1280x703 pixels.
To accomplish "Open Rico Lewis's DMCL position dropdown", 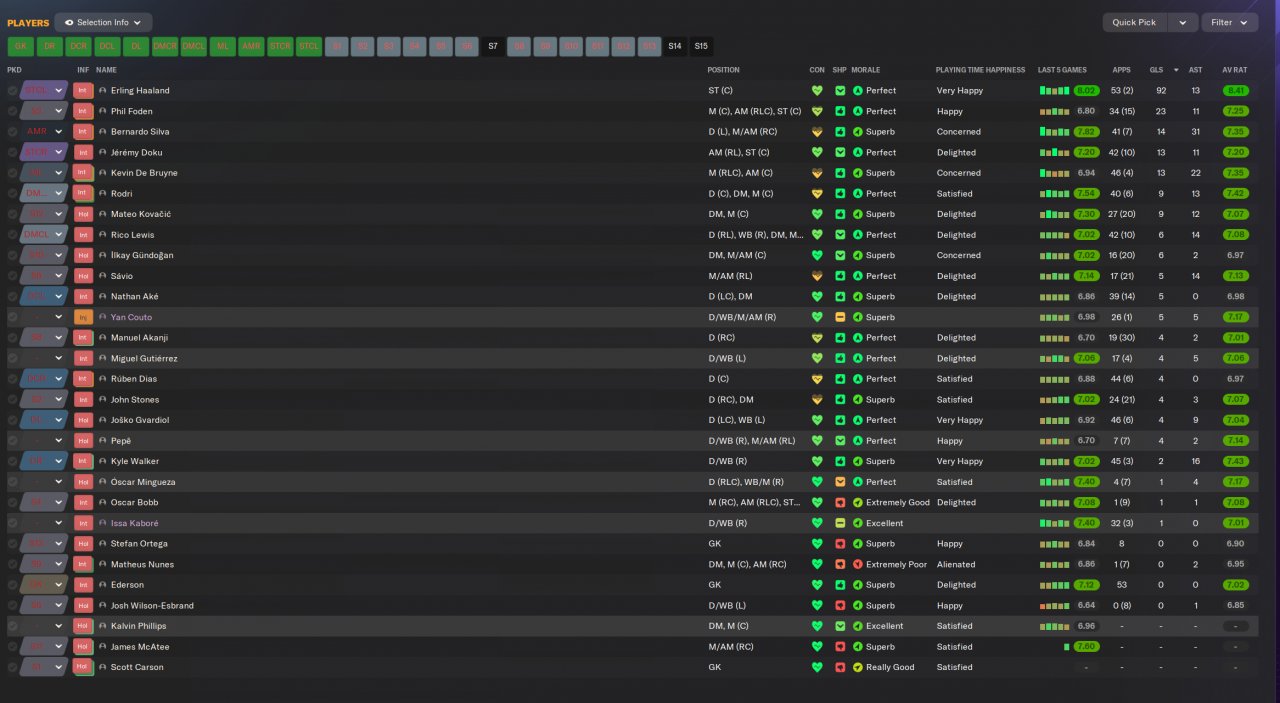I will click(44, 235).
